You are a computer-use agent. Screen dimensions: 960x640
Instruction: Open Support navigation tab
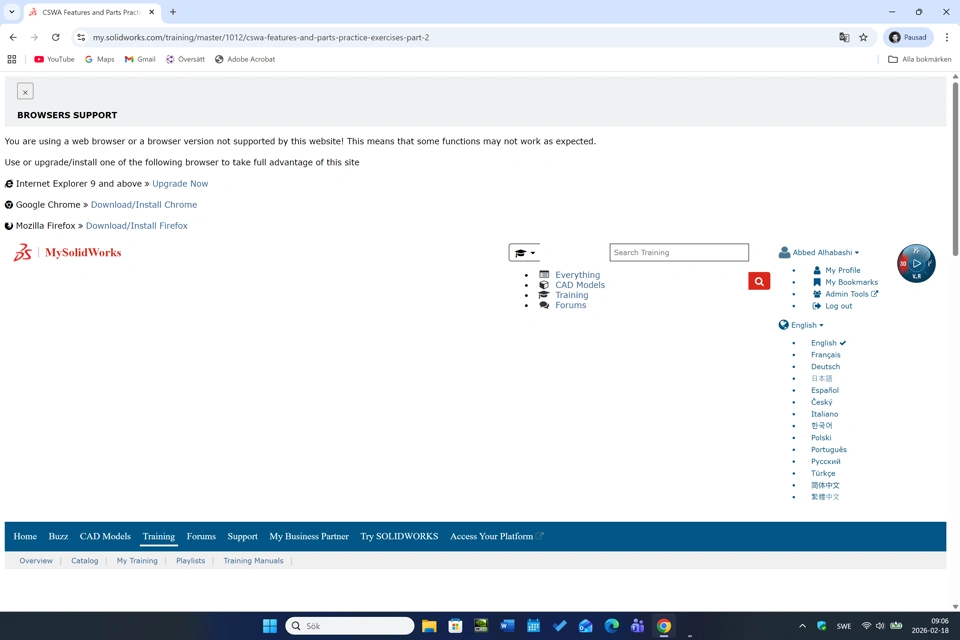(242, 536)
